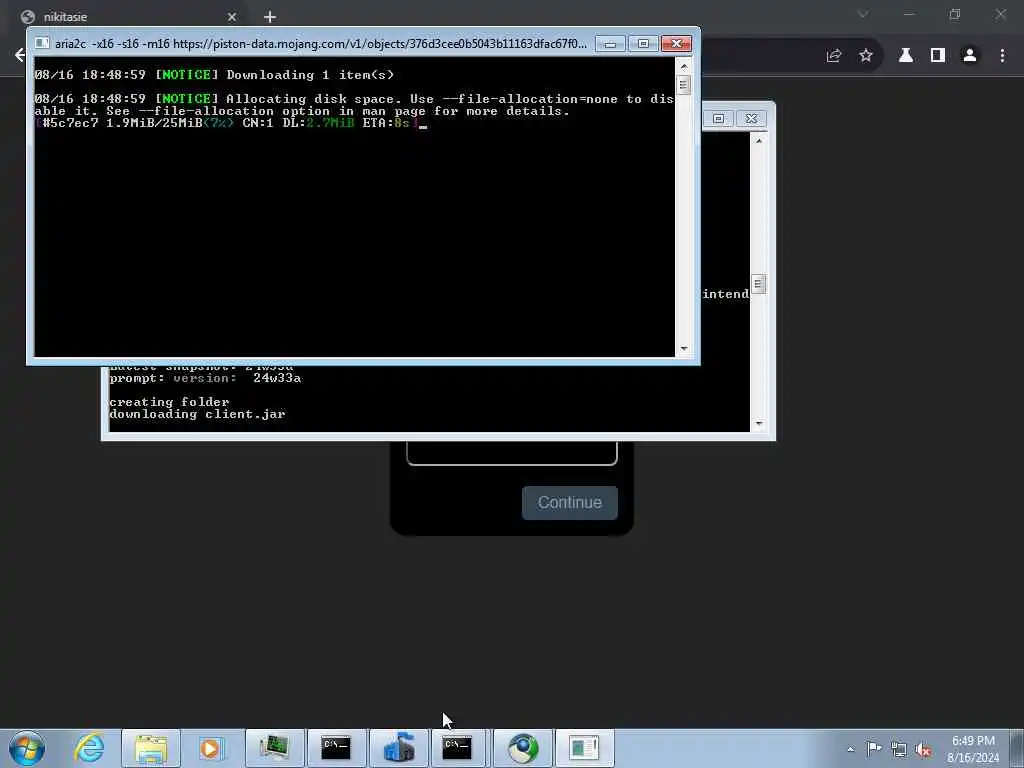Minimize the browser window
1024x768 pixels.
point(909,14)
